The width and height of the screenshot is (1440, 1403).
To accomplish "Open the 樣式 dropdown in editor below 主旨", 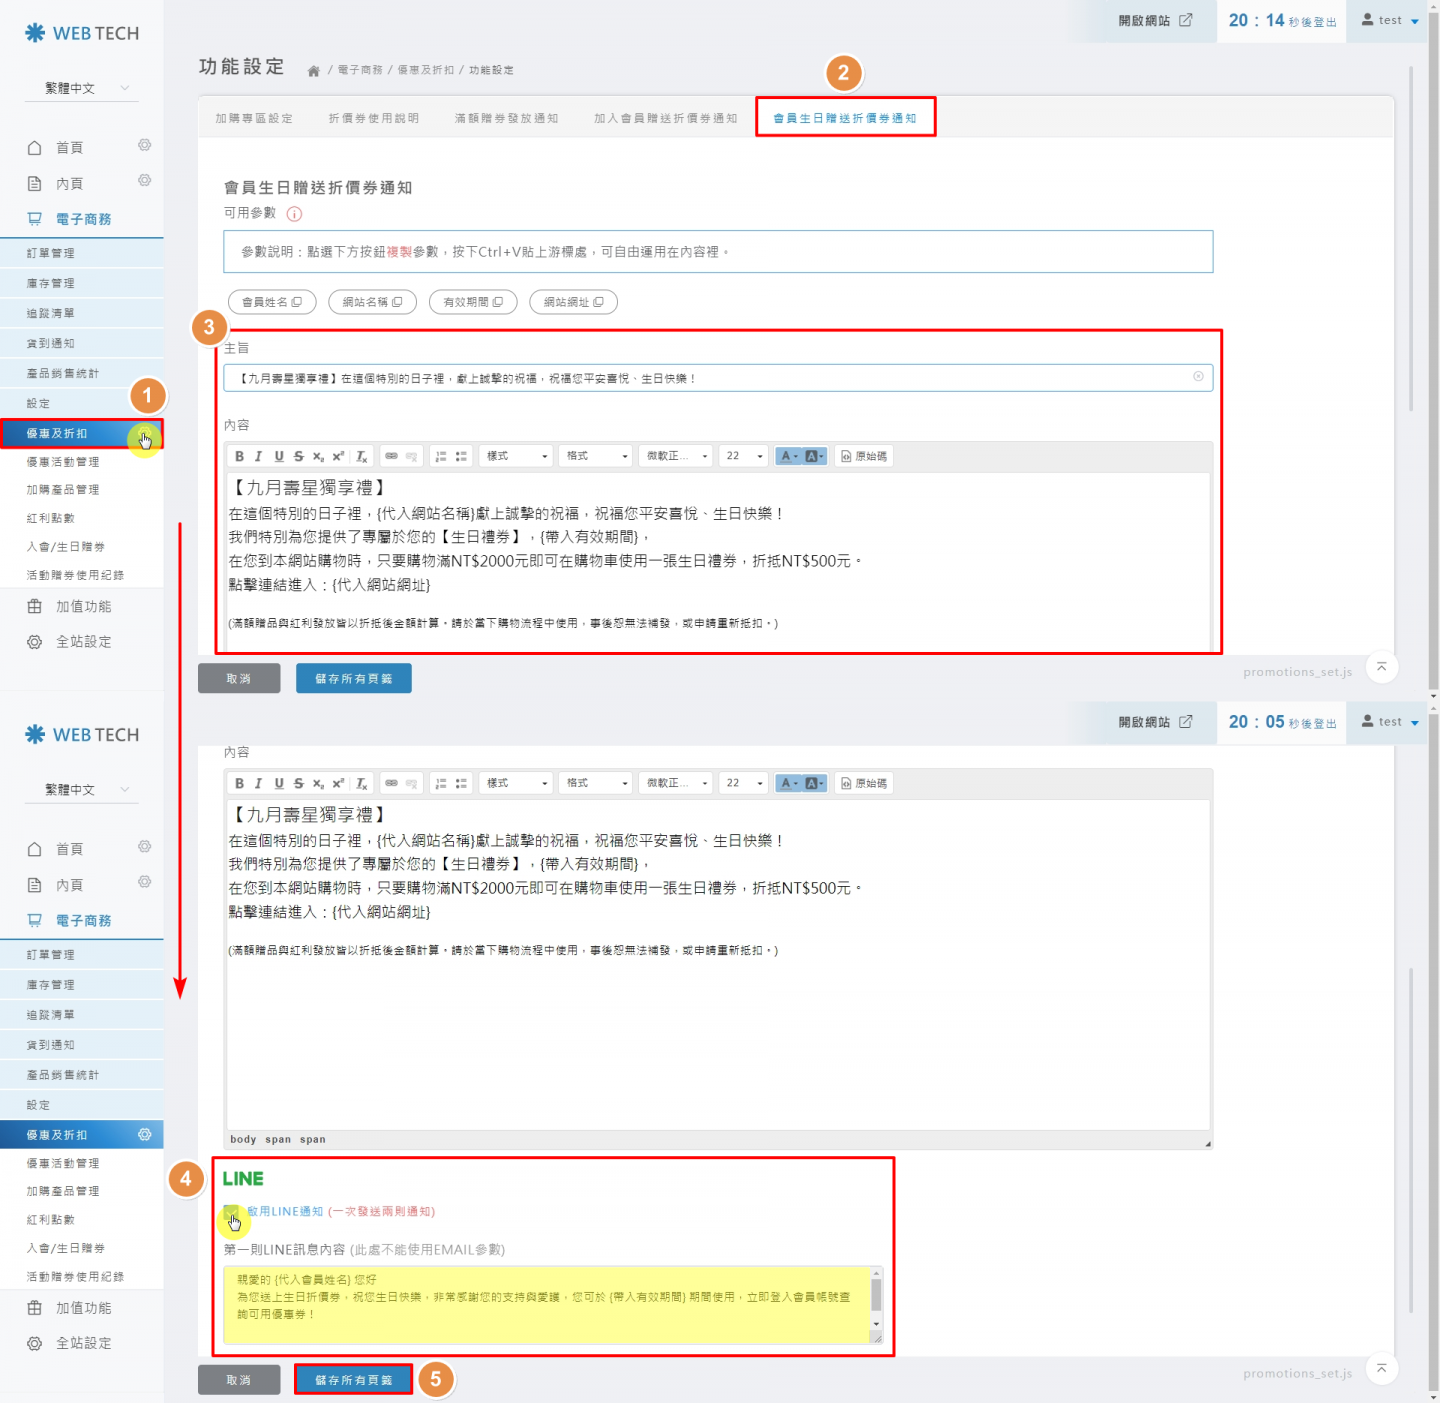I will click(x=516, y=456).
